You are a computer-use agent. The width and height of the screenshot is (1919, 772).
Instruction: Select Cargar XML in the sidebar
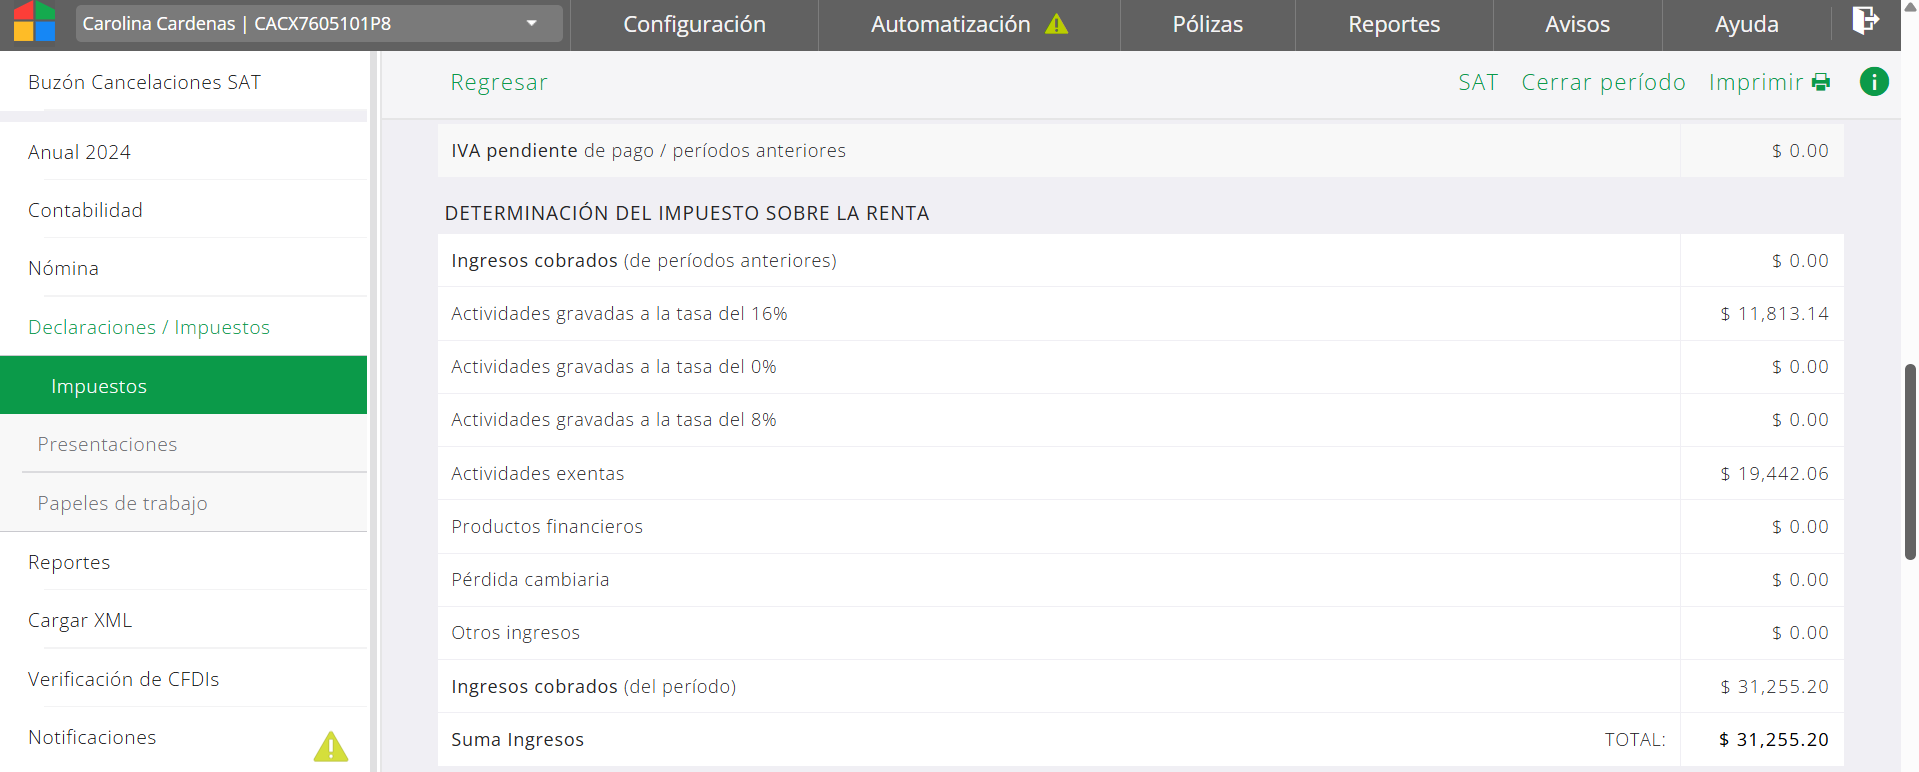coord(80,620)
